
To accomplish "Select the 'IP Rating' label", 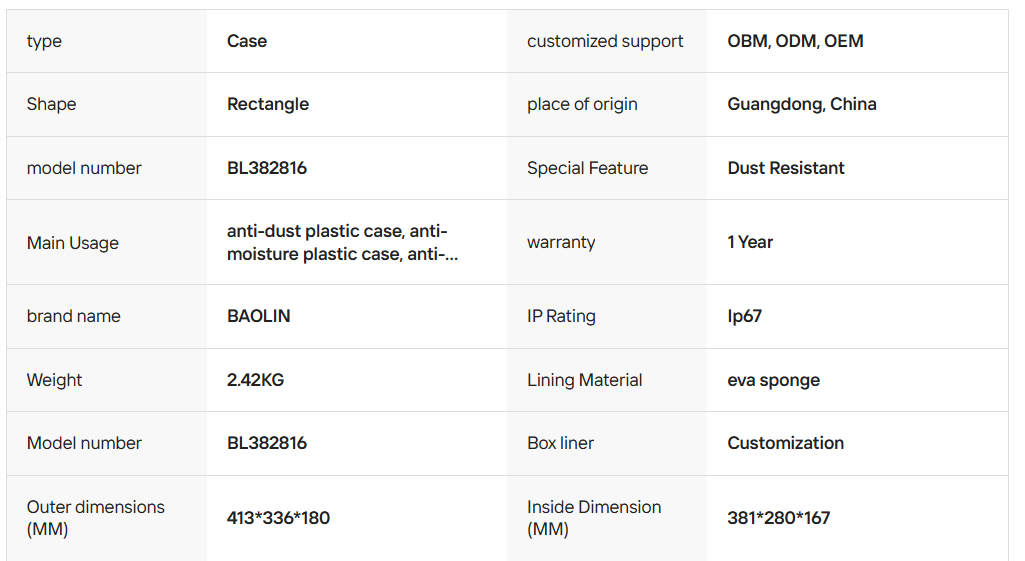I will [x=561, y=316].
